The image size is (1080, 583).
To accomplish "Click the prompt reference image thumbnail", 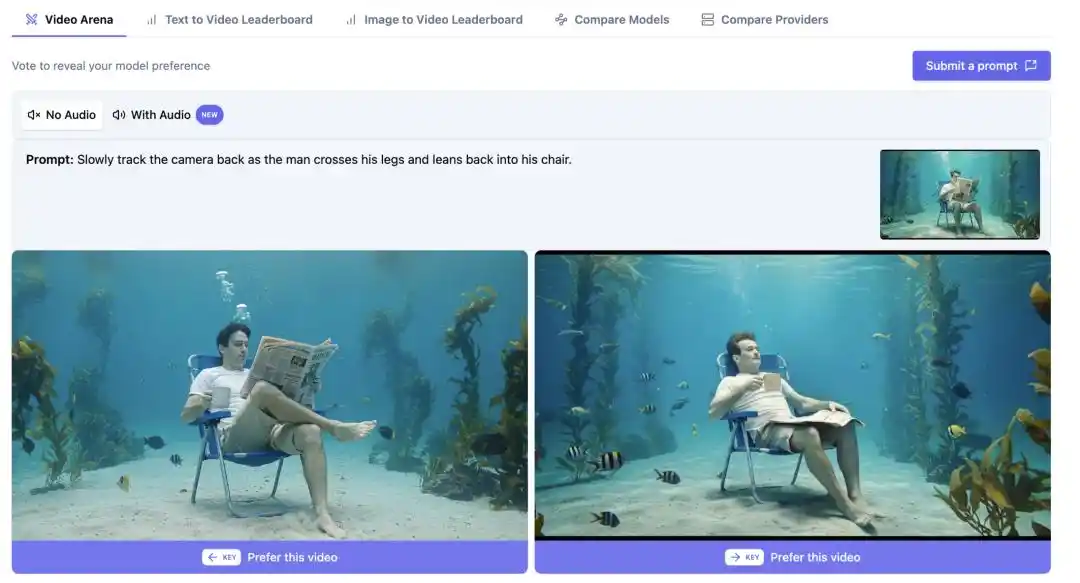I will (x=959, y=194).
